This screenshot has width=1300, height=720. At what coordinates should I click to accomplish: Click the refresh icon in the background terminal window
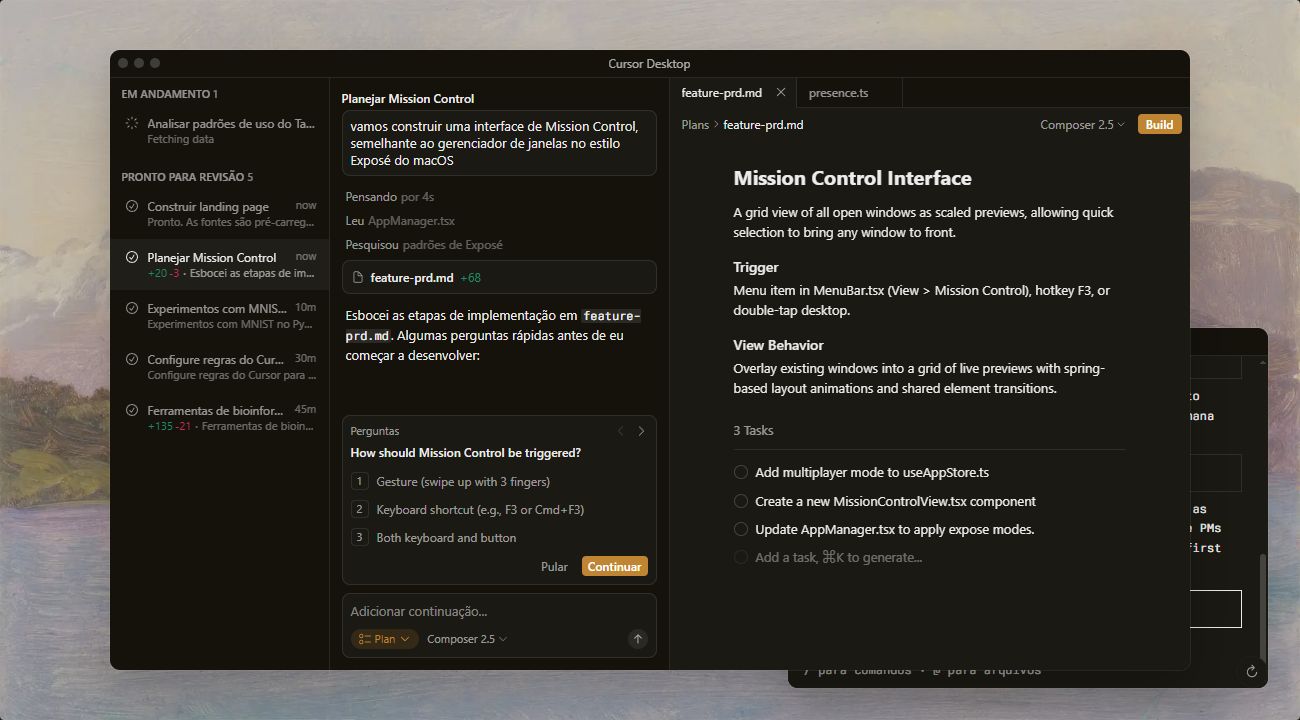coord(1251,672)
